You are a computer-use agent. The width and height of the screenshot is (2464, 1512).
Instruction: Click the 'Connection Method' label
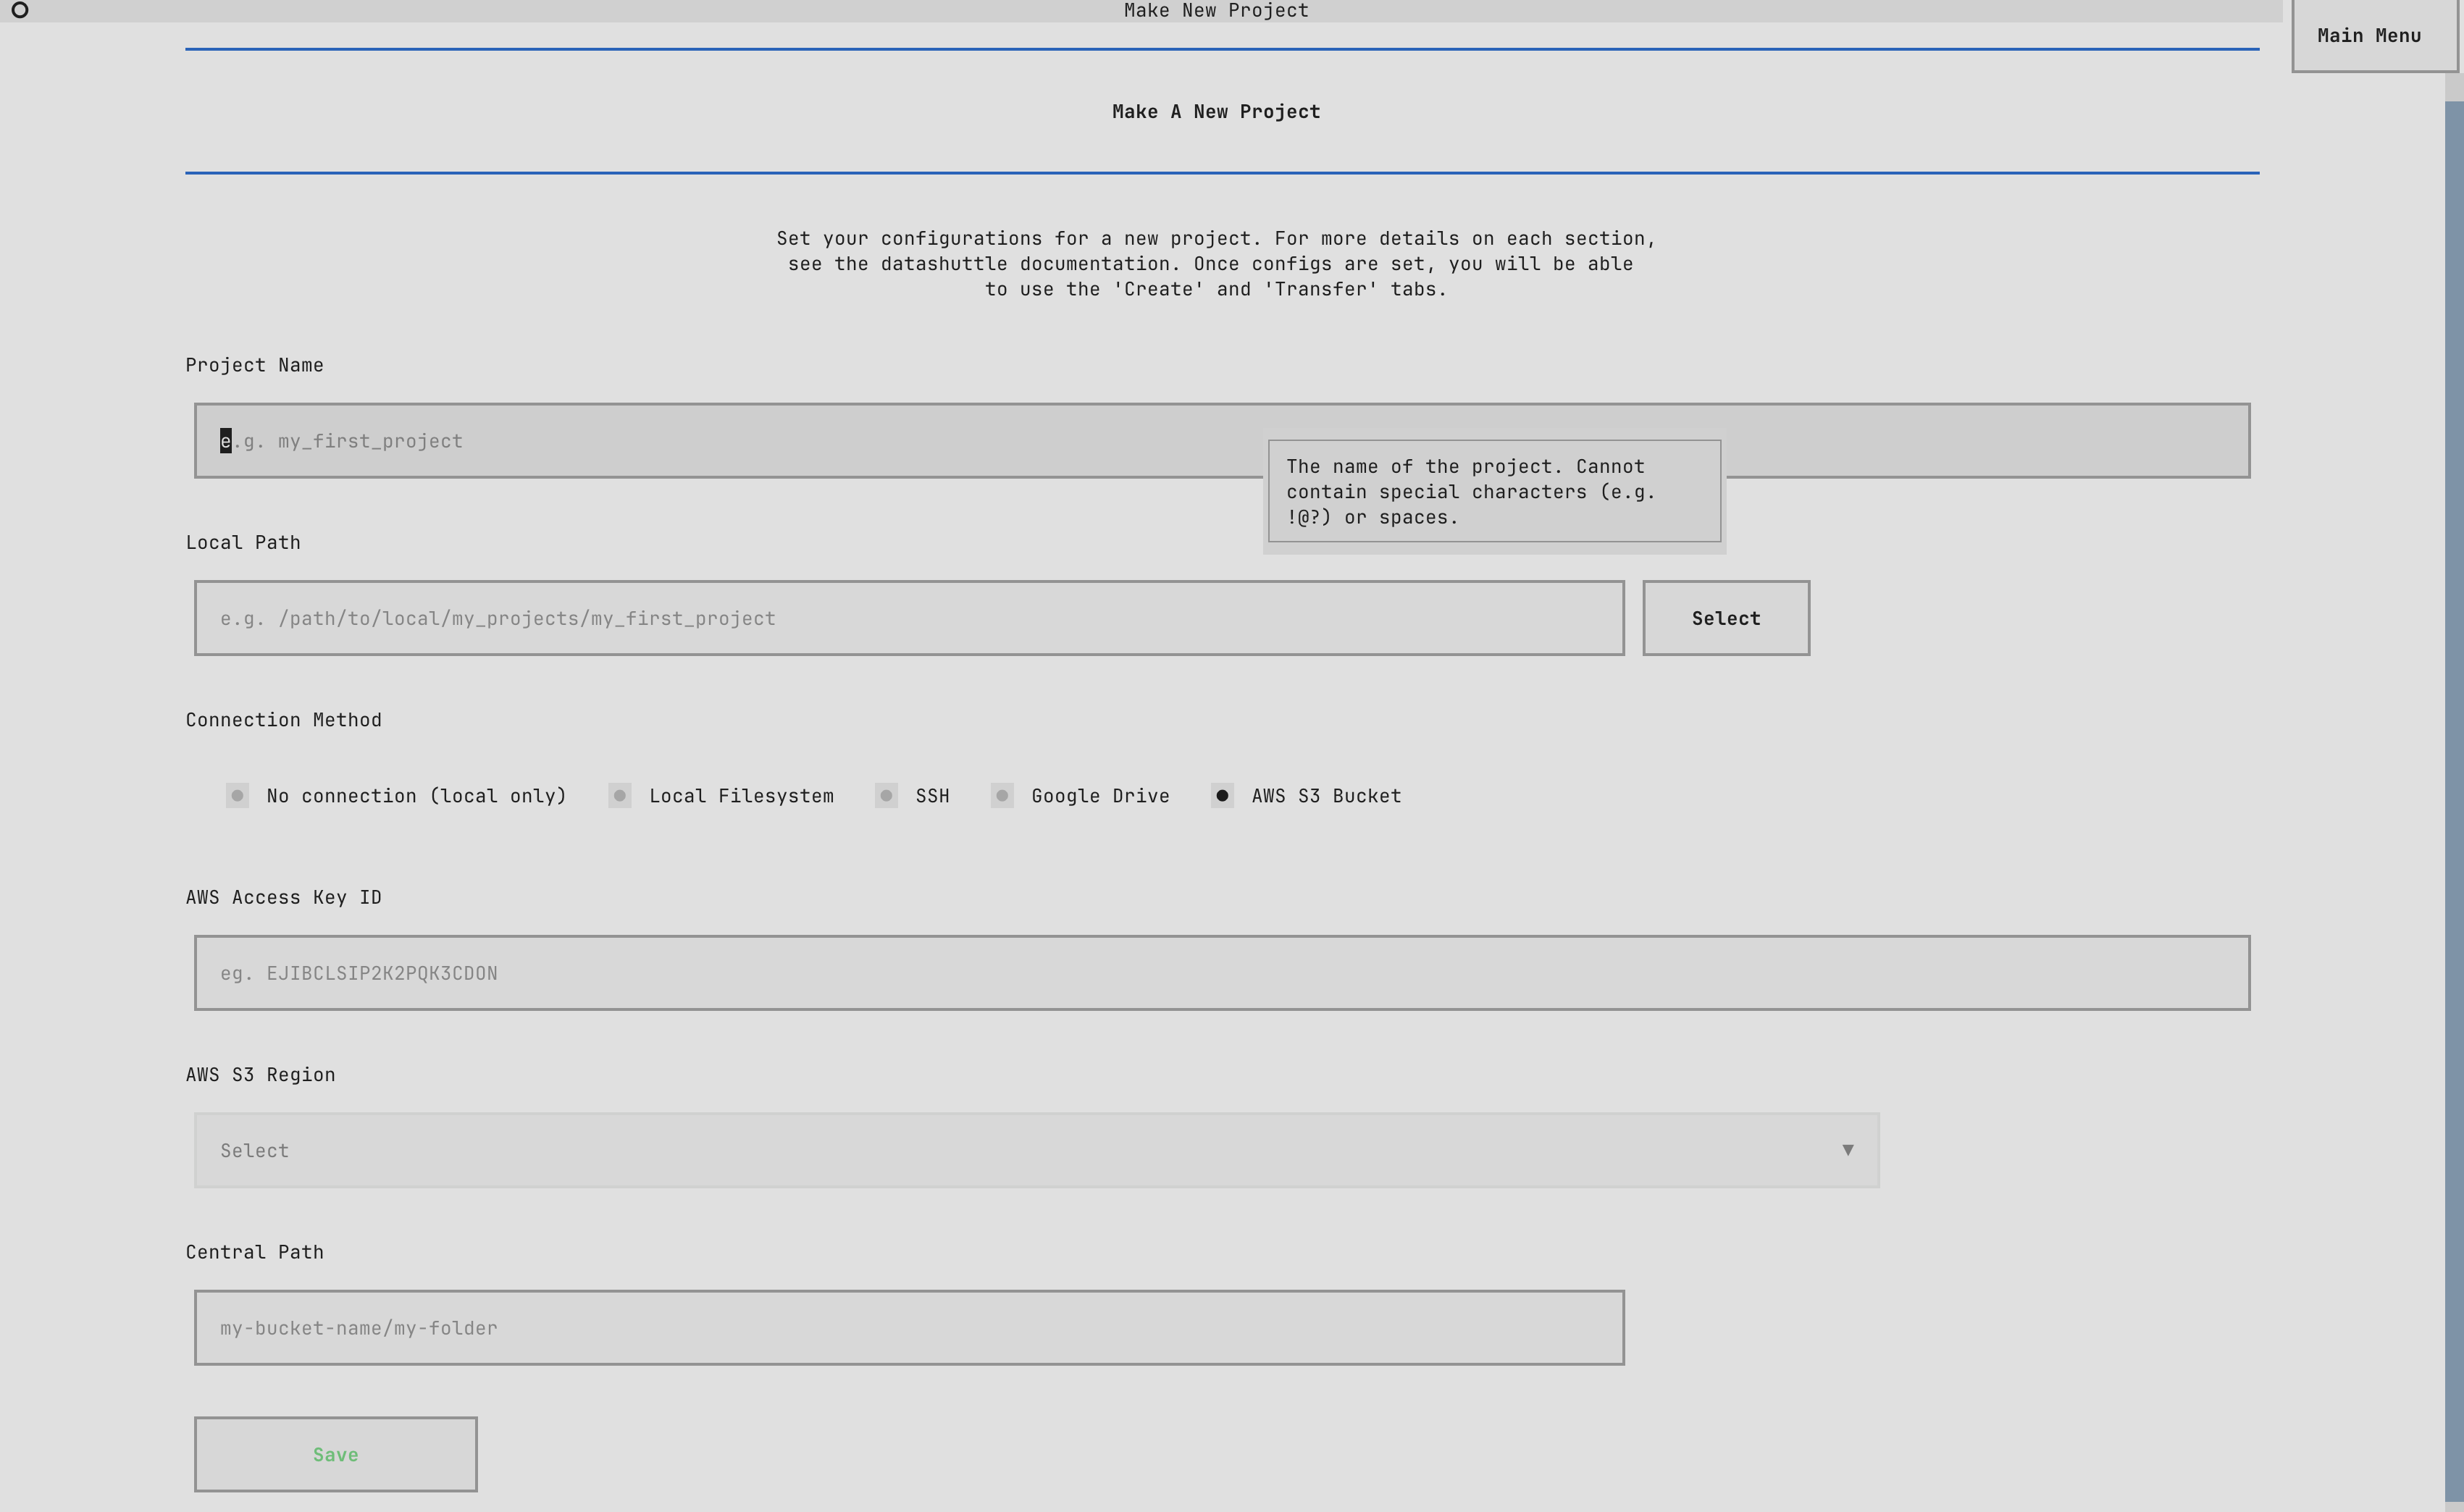pos(283,720)
